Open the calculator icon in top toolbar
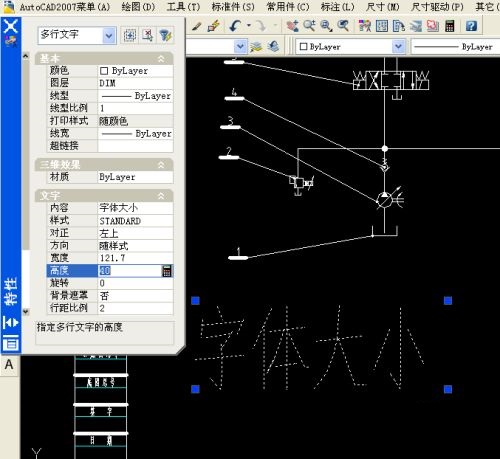500x459 pixels. tap(450, 26)
